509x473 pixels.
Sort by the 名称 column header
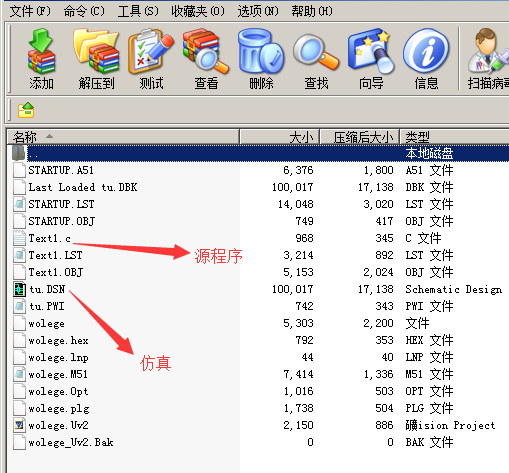coord(123,137)
